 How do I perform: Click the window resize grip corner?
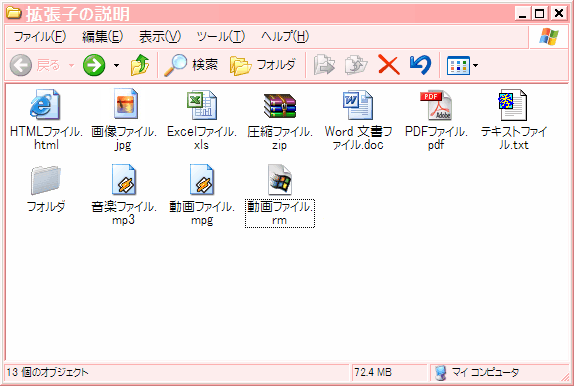click(x=565, y=377)
